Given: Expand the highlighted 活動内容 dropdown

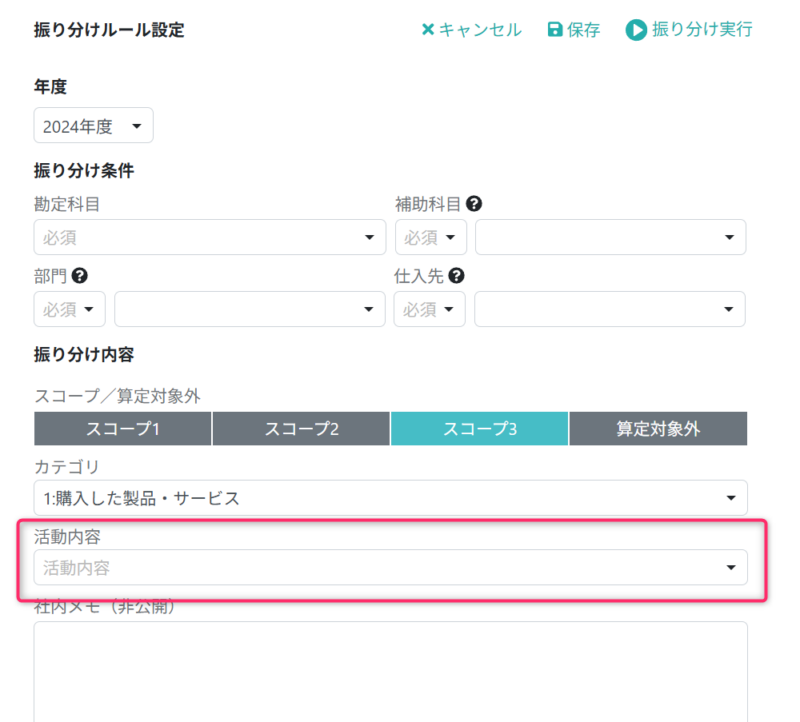Looking at the screenshot, I should (390, 567).
